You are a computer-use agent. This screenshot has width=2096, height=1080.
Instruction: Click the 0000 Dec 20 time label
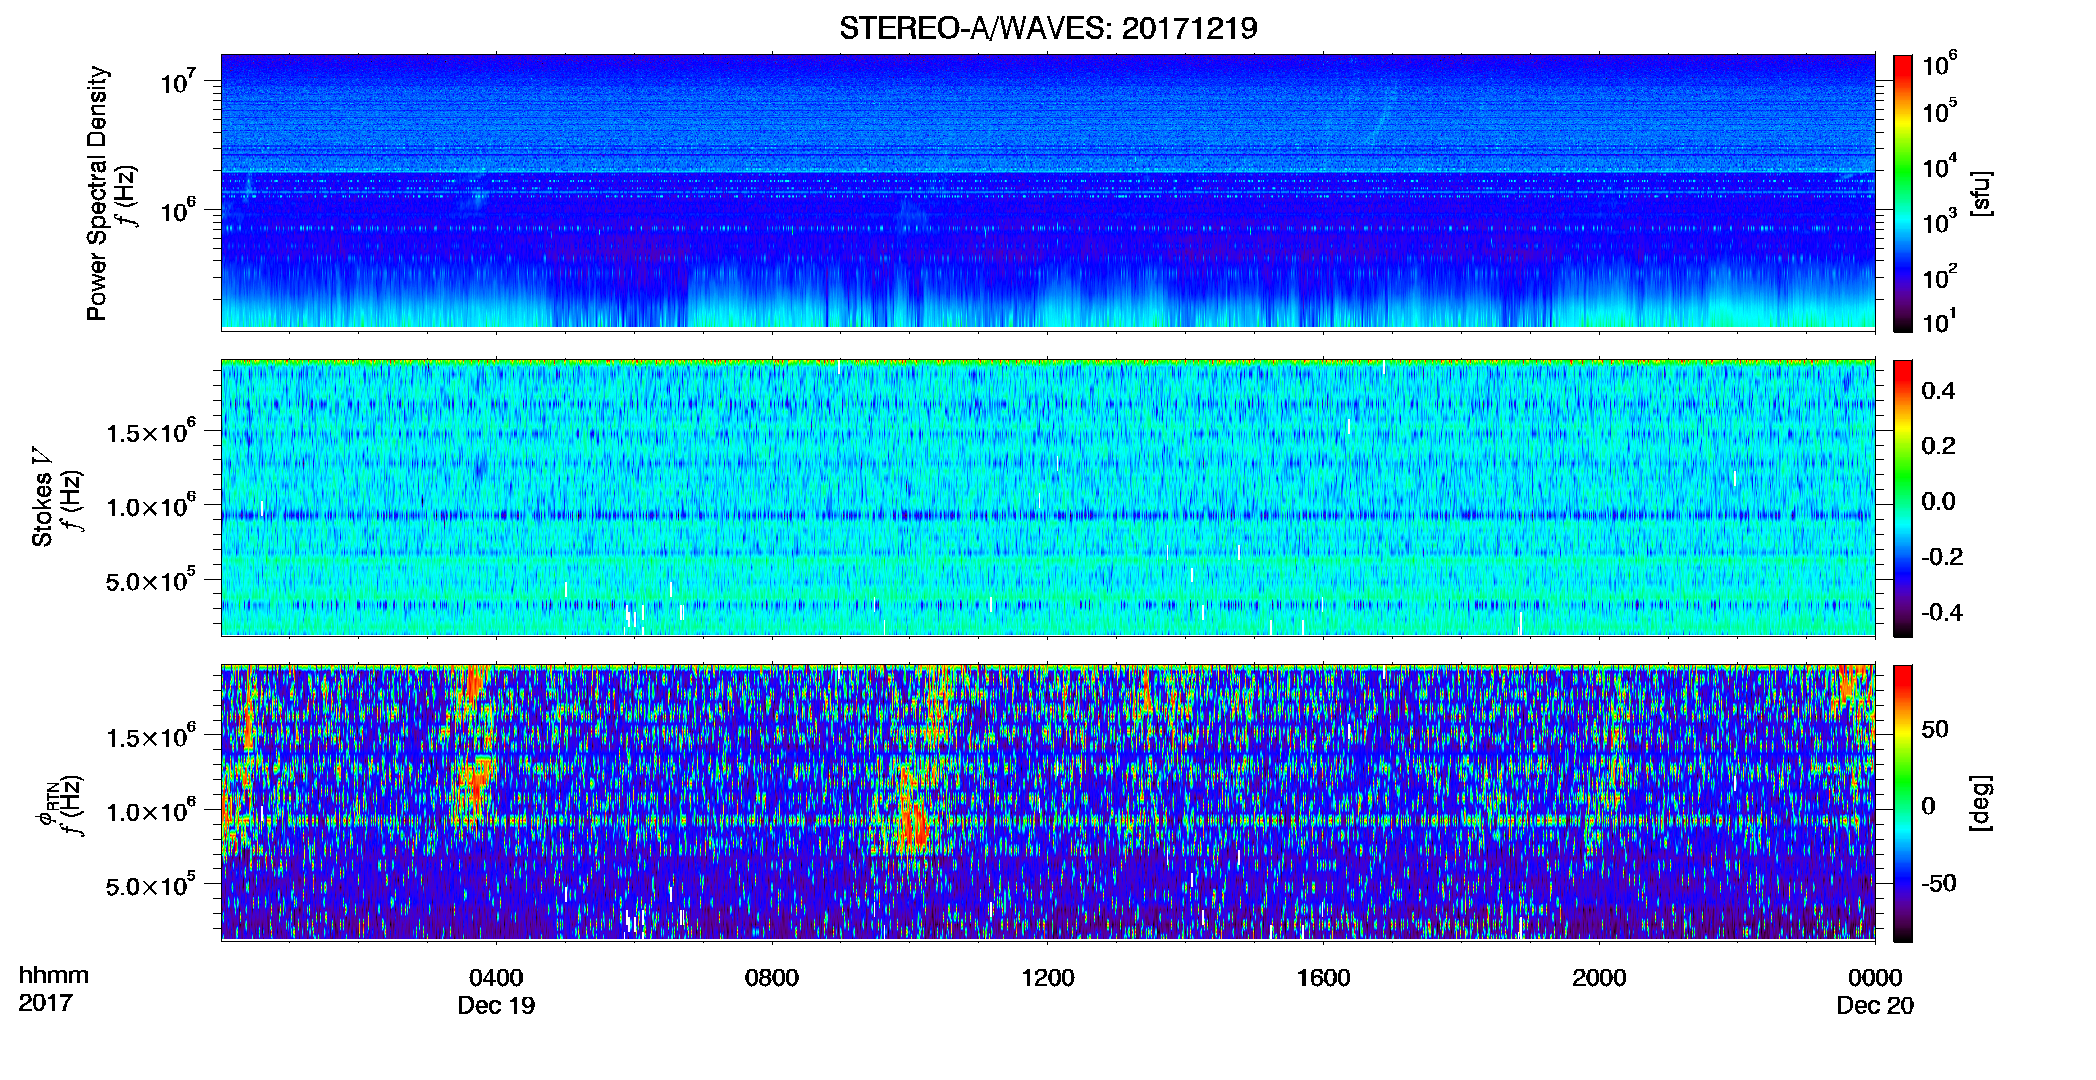[1875, 991]
